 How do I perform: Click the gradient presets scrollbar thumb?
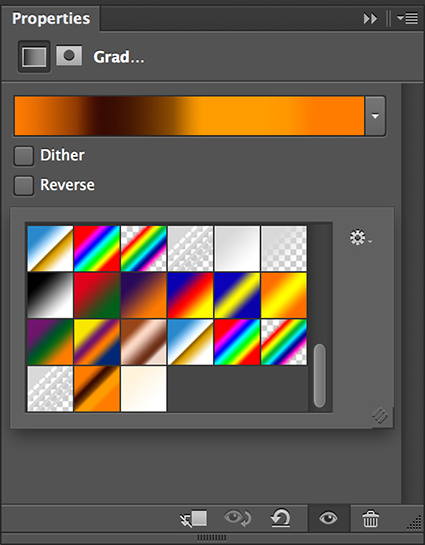tap(320, 375)
